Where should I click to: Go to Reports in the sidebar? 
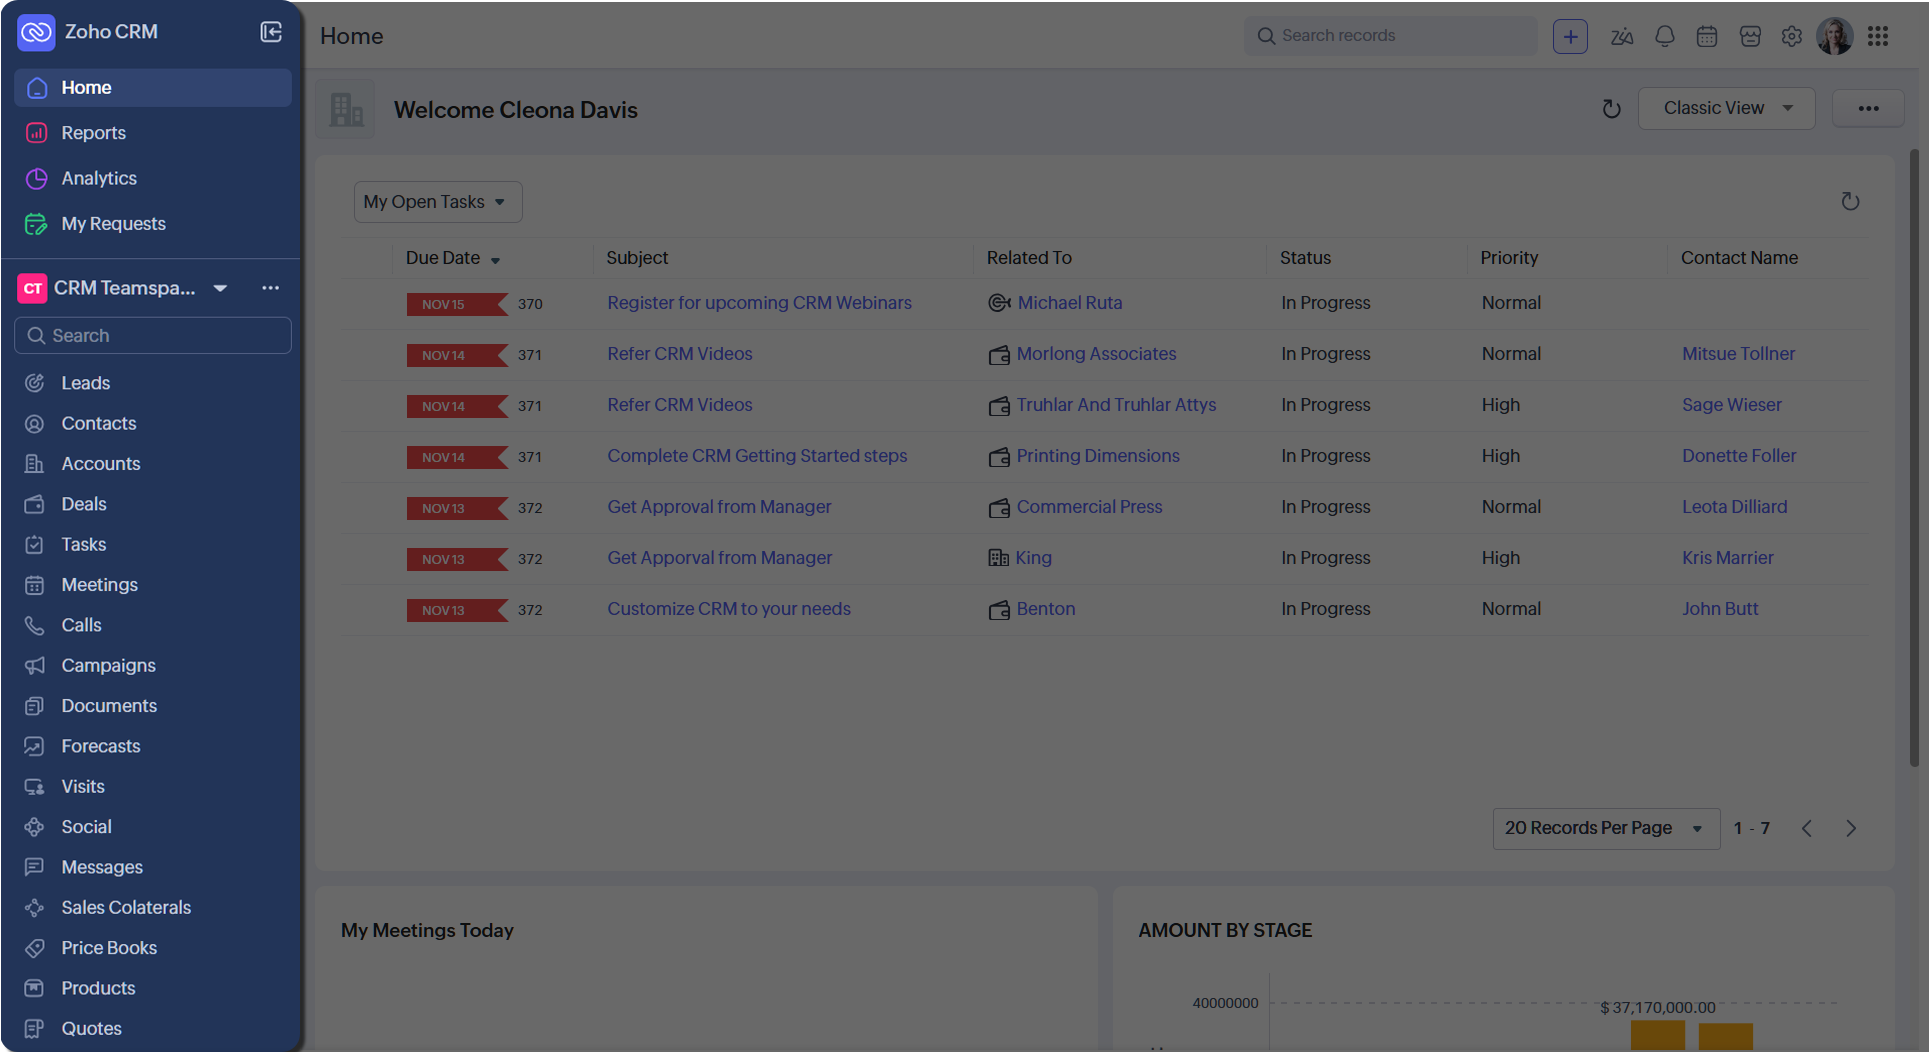93,133
